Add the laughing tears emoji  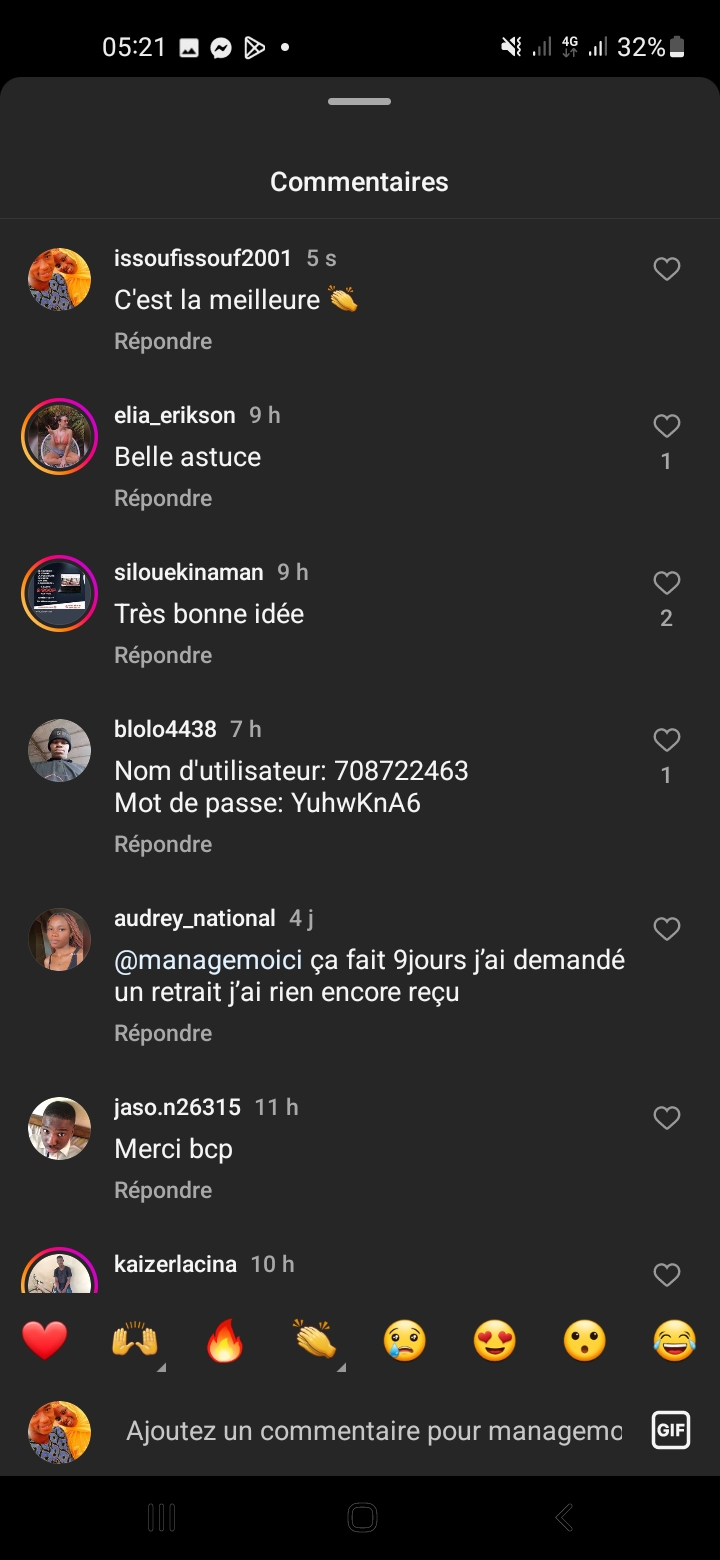(x=675, y=1341)
